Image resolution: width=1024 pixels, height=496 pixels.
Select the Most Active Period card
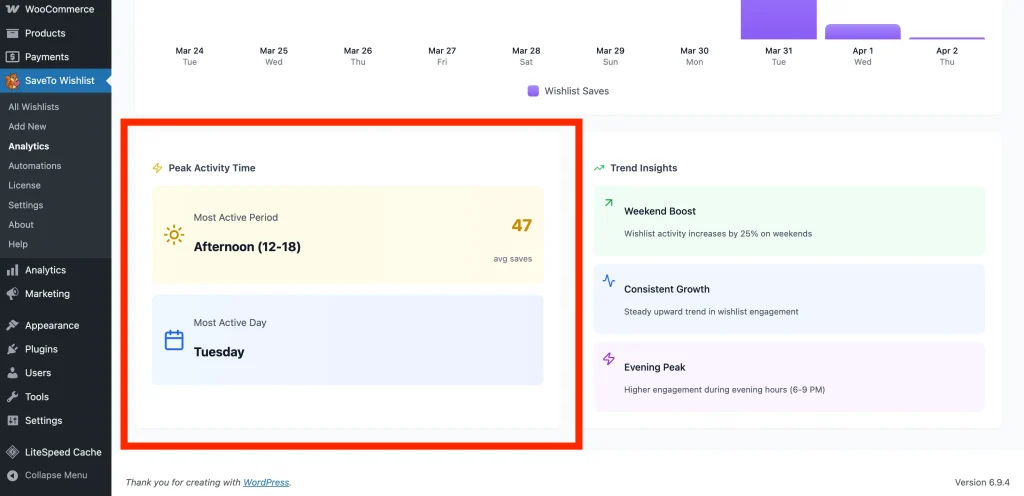[347, 234]
